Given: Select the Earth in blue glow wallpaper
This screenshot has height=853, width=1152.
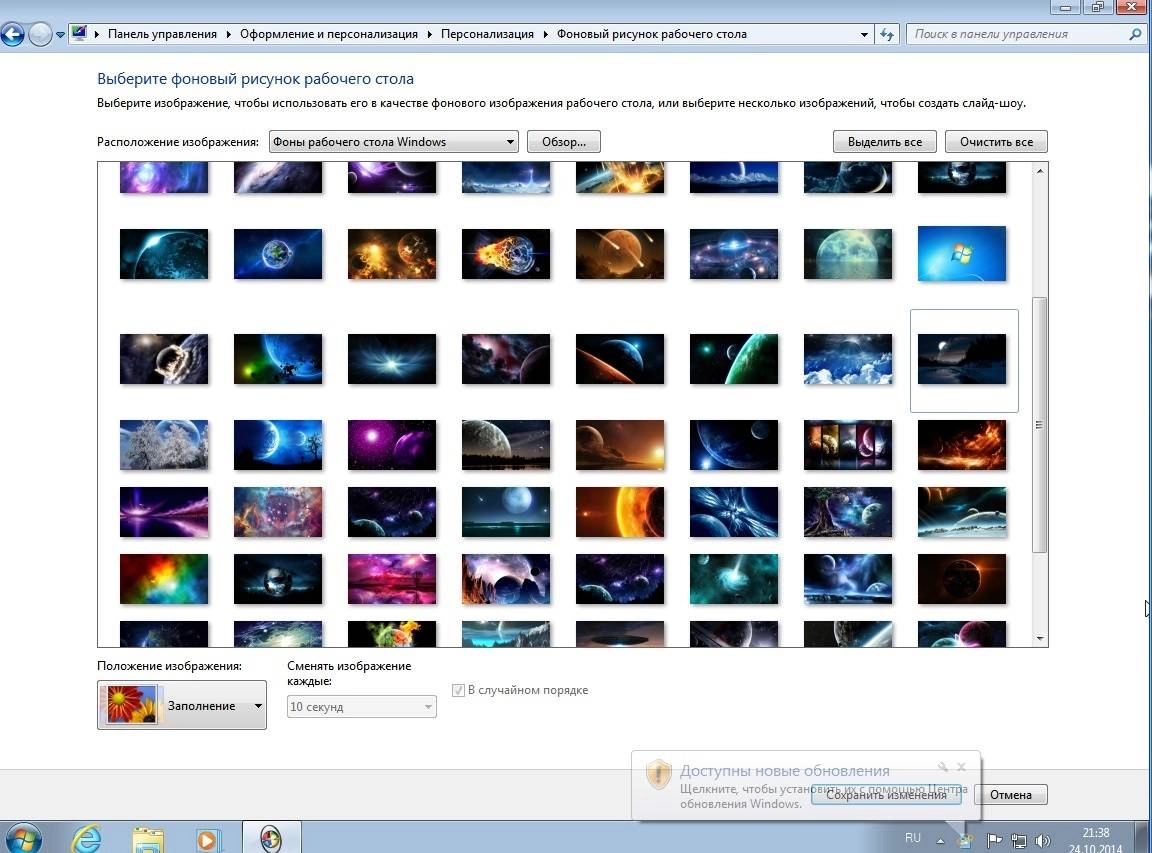Looking at the screenshot, I should tap(278, 254).
